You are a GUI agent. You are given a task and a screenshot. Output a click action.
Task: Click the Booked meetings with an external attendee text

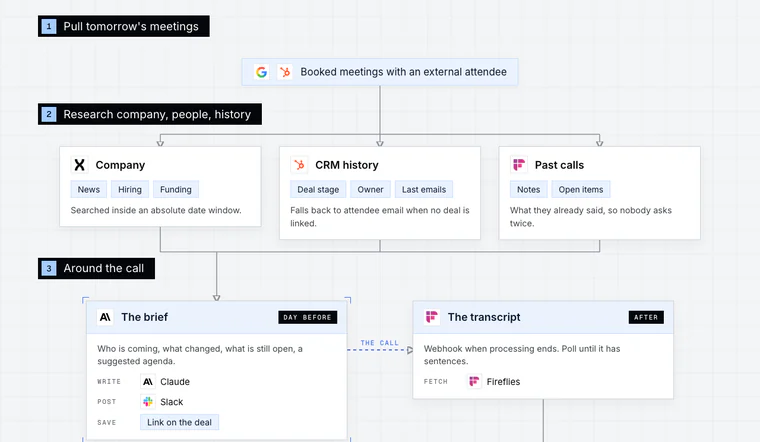pyautogui.click(x=404, y=72)
